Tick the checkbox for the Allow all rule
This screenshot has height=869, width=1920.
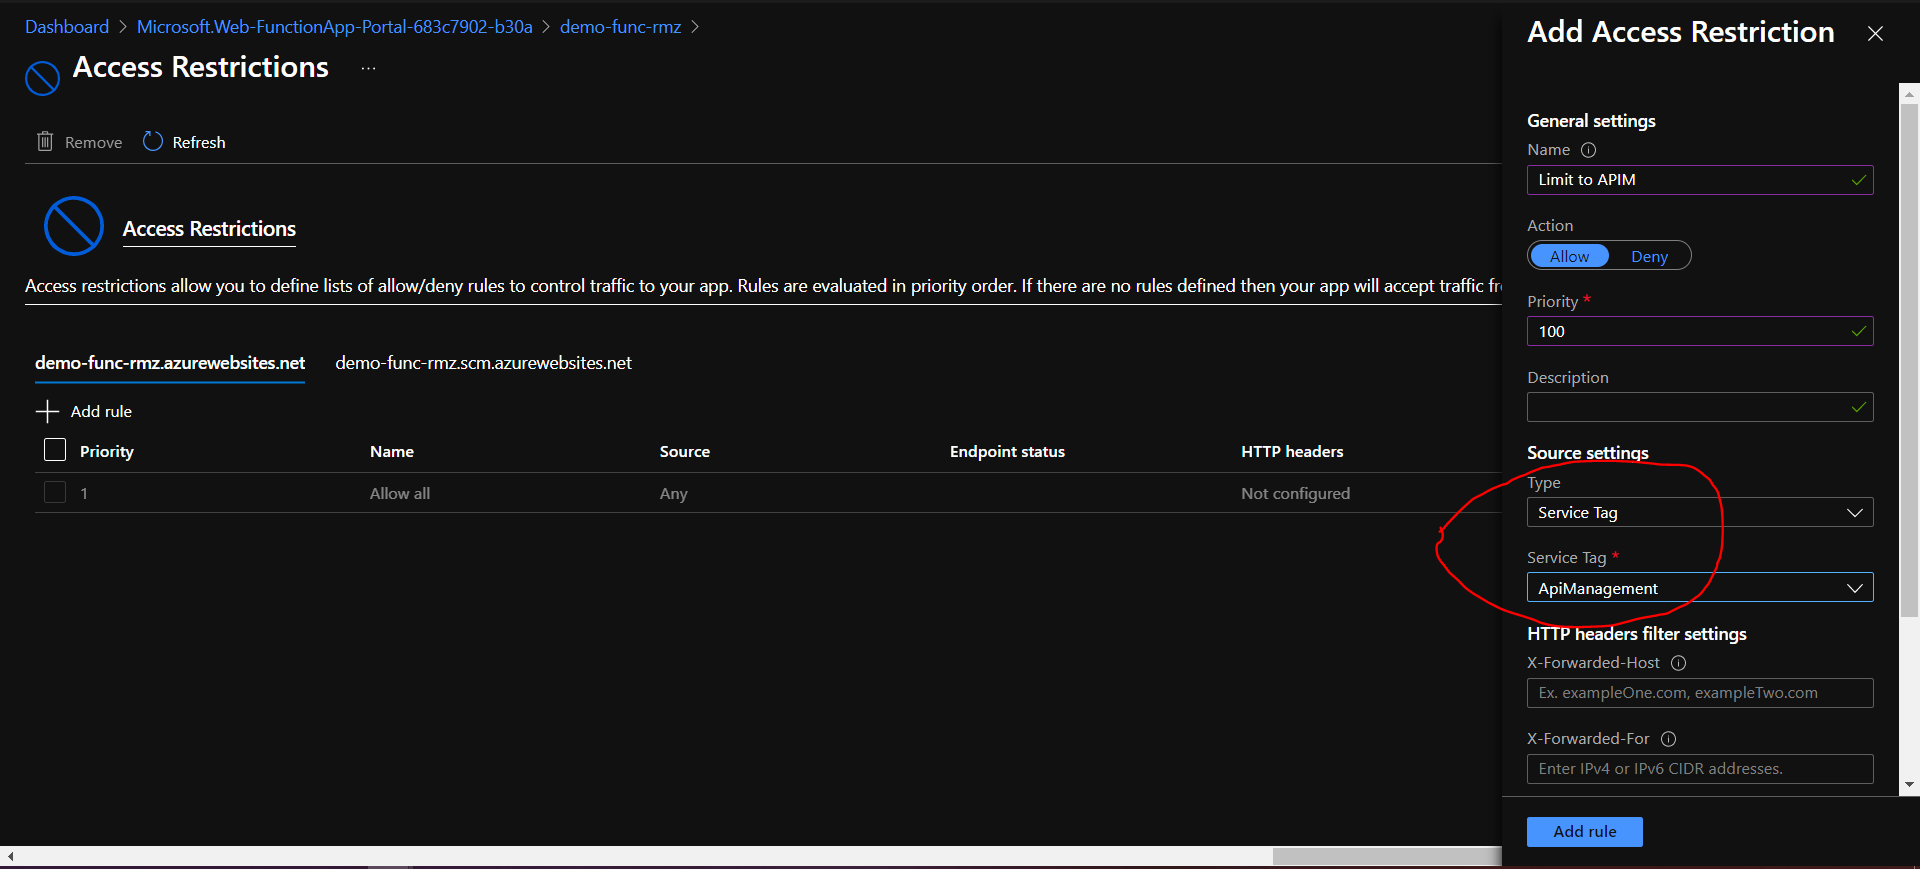pyautogui.click(x=55, y=492)
